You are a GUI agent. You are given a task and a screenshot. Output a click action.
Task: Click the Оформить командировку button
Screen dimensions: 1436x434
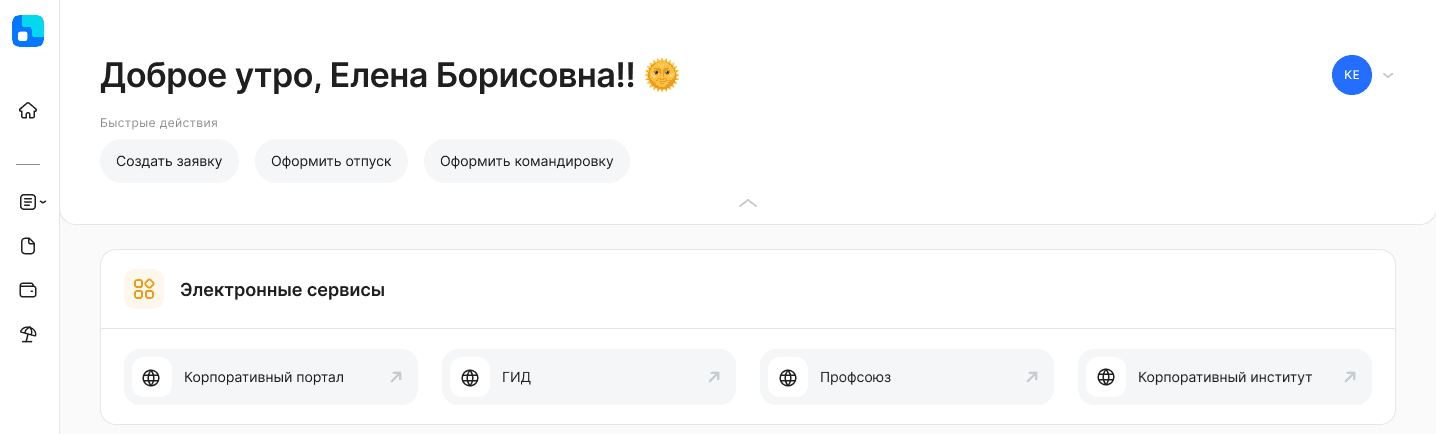[x=527, y=161]
